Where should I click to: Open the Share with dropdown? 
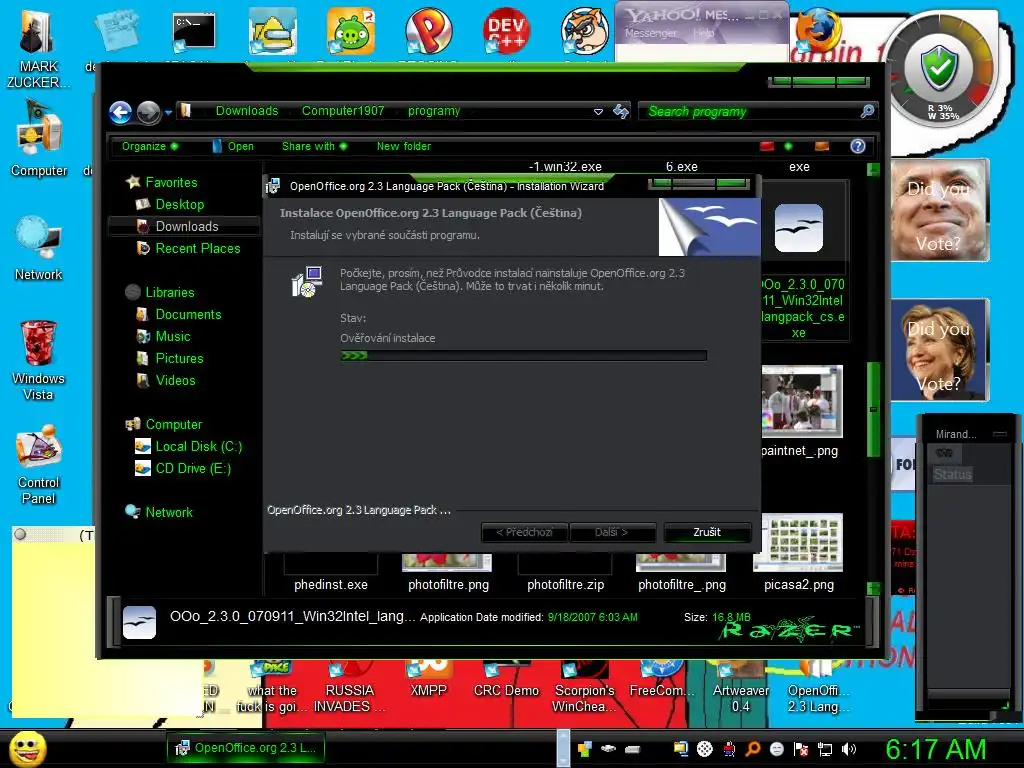314,146
